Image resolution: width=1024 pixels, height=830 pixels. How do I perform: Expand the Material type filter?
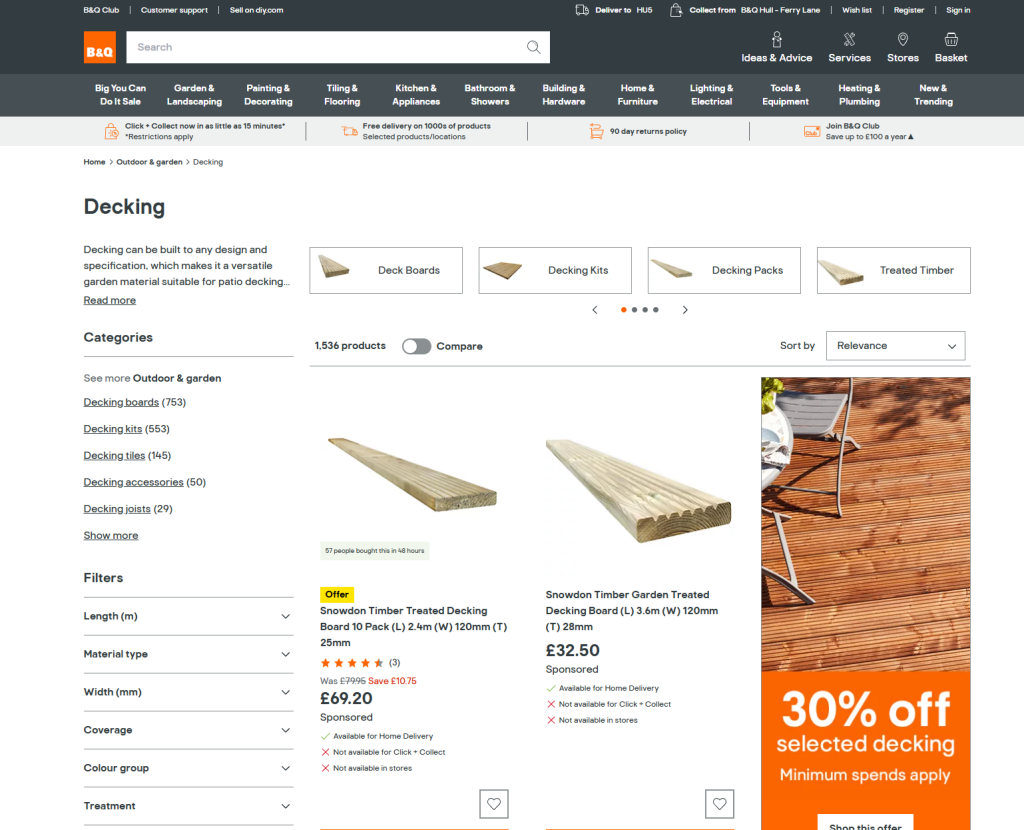[x=188, y=654]
